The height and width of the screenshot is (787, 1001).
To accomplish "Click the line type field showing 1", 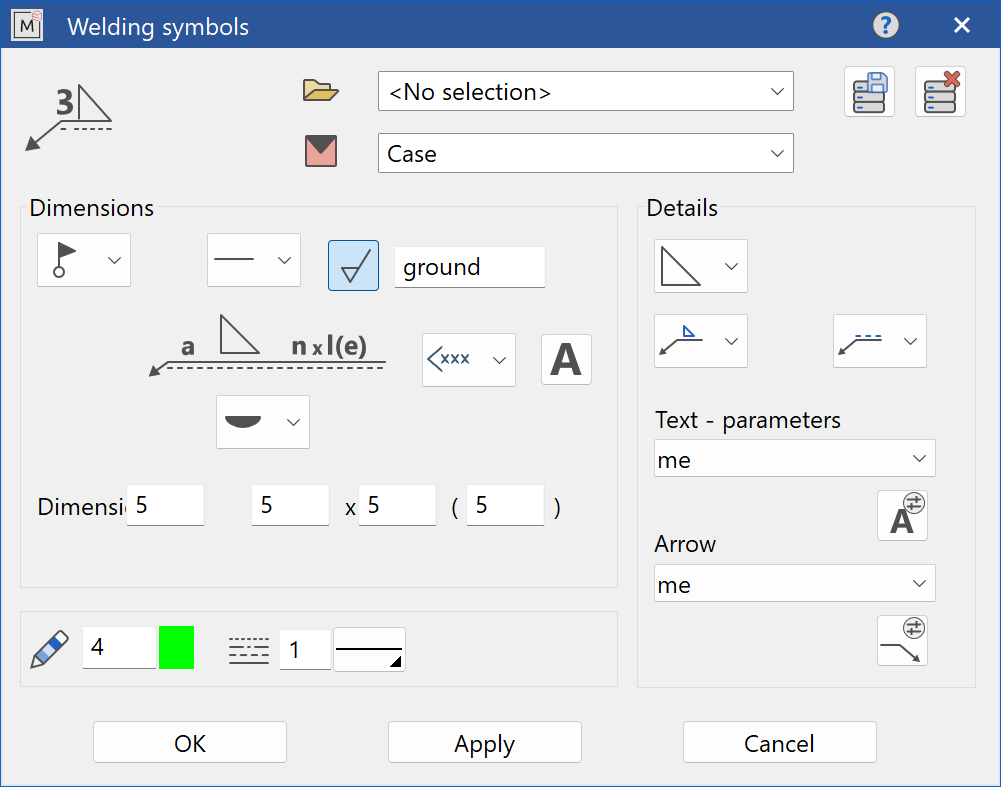I will (x=305, y=650).
